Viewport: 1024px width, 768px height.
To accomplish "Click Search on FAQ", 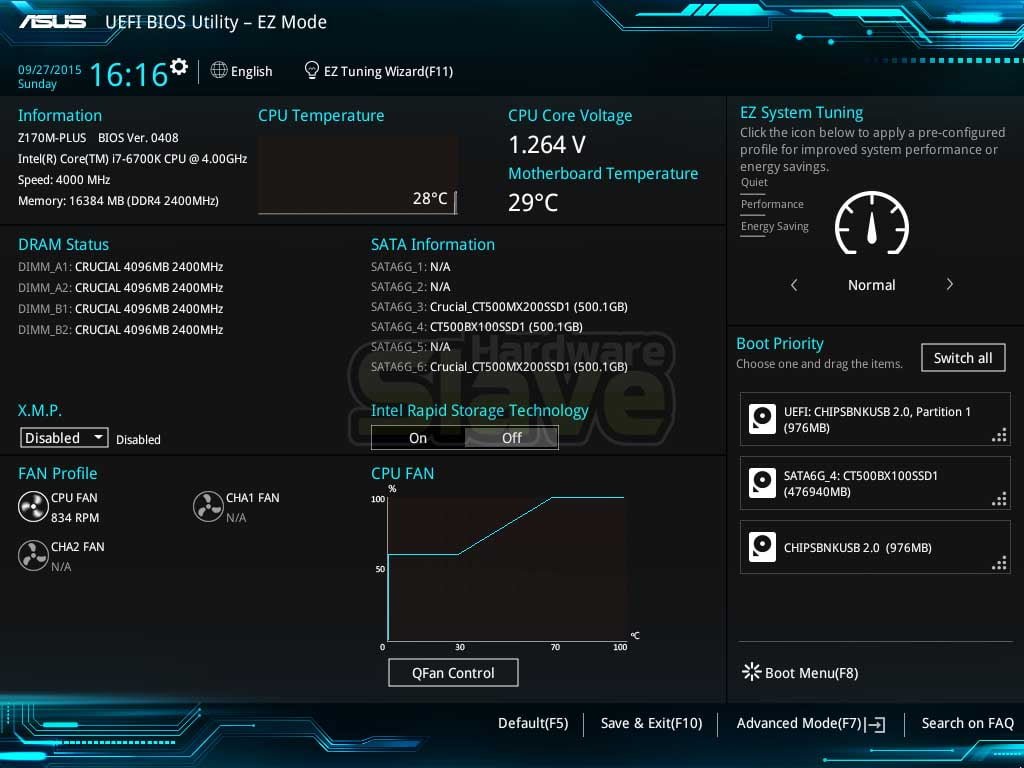I will click(967, 723).
